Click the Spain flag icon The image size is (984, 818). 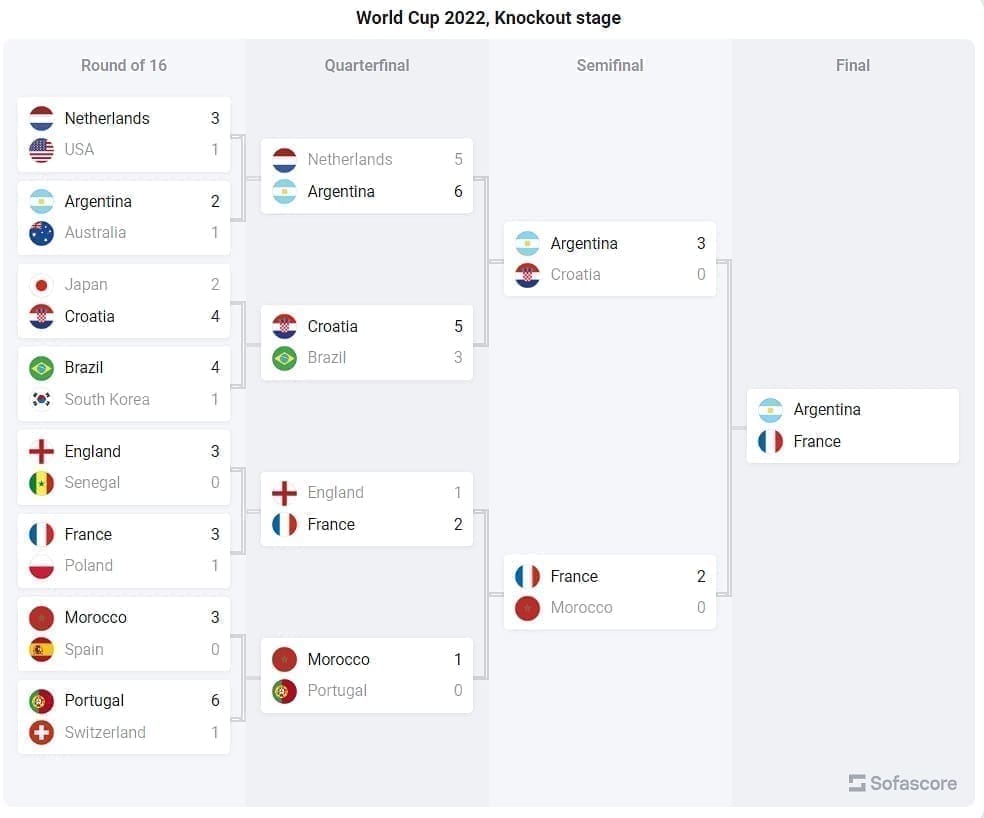click(x=41, y=650)
